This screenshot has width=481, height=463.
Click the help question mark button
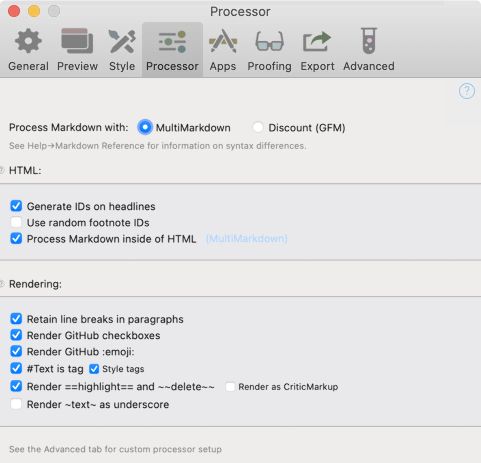click(x=467, y=91)
